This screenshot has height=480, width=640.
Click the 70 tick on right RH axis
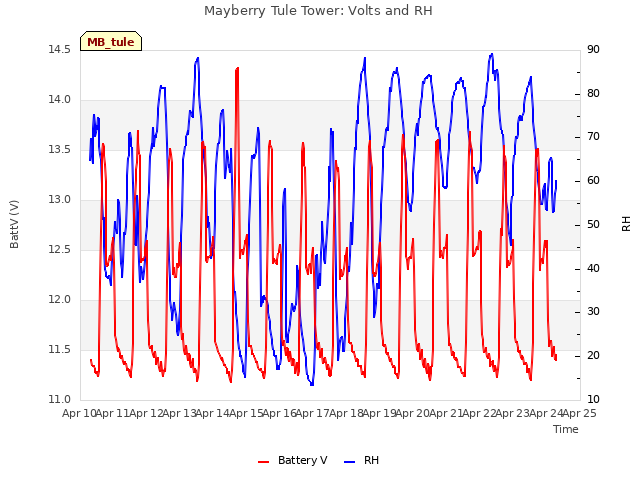click(x=593, y=137)
